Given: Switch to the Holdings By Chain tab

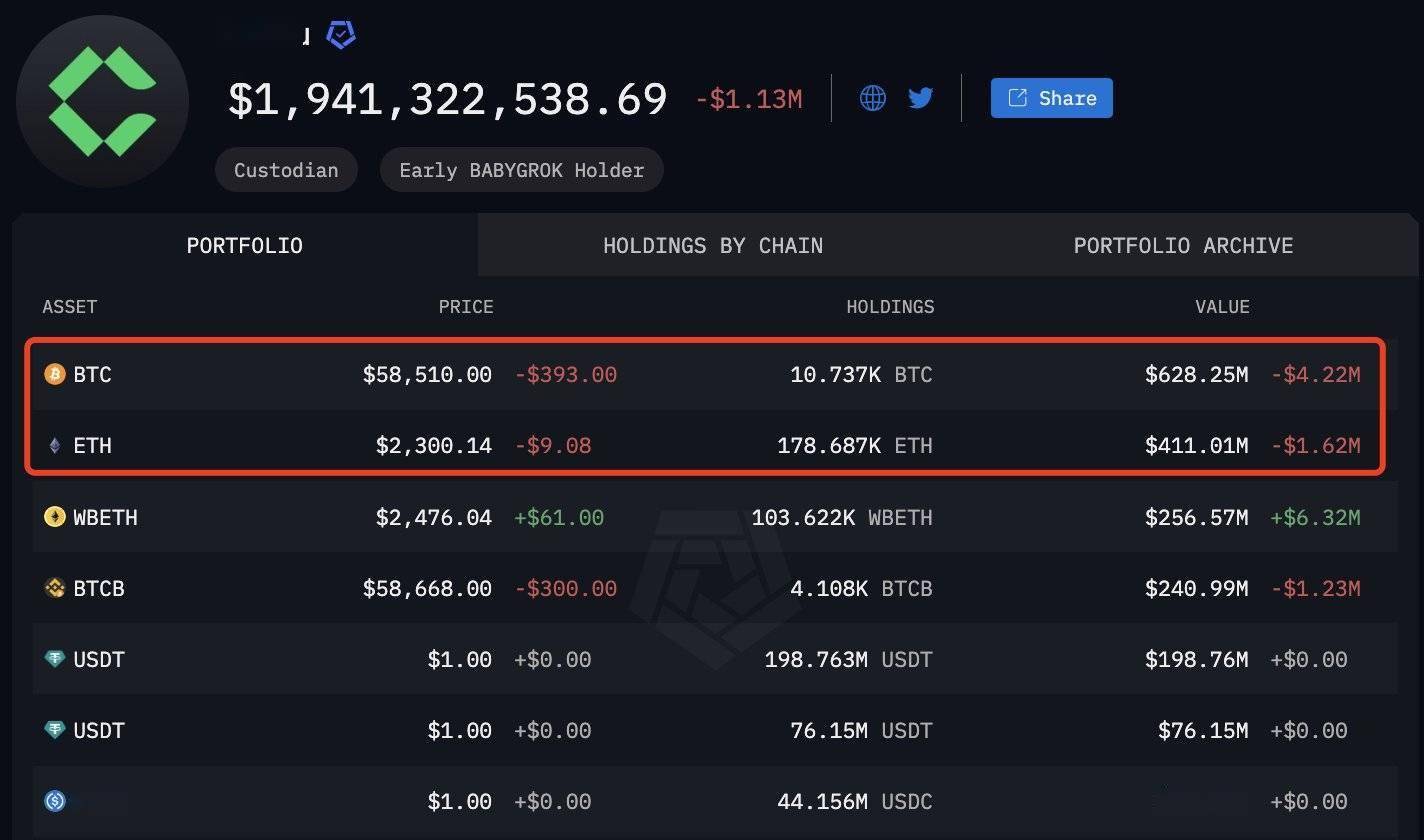Looking at the screenshot, I should [712, 246].
